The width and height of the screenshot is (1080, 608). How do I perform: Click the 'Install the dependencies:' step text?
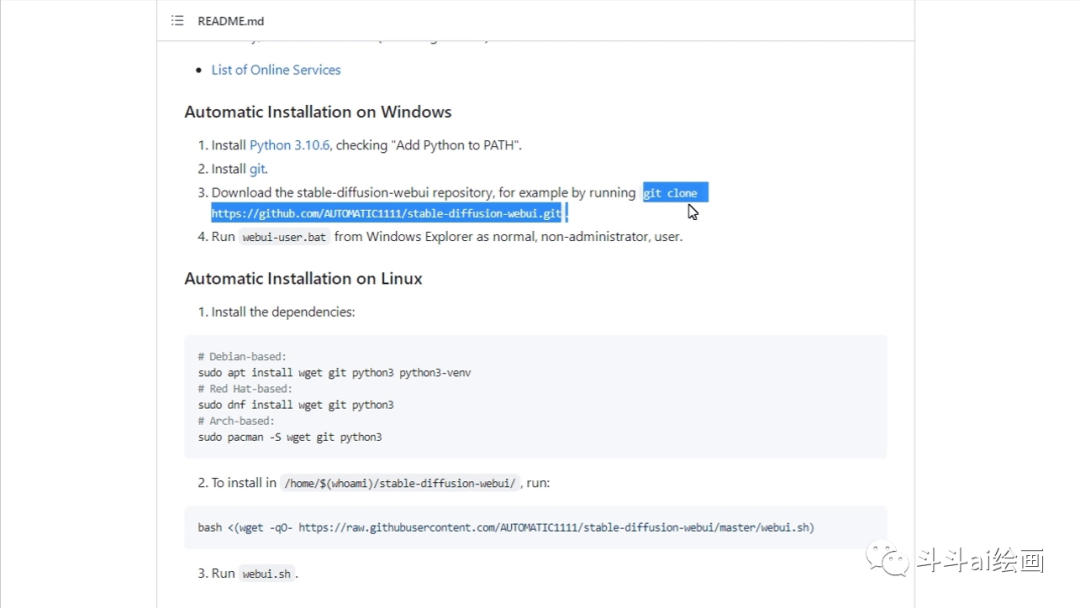(x=283, y=312)
